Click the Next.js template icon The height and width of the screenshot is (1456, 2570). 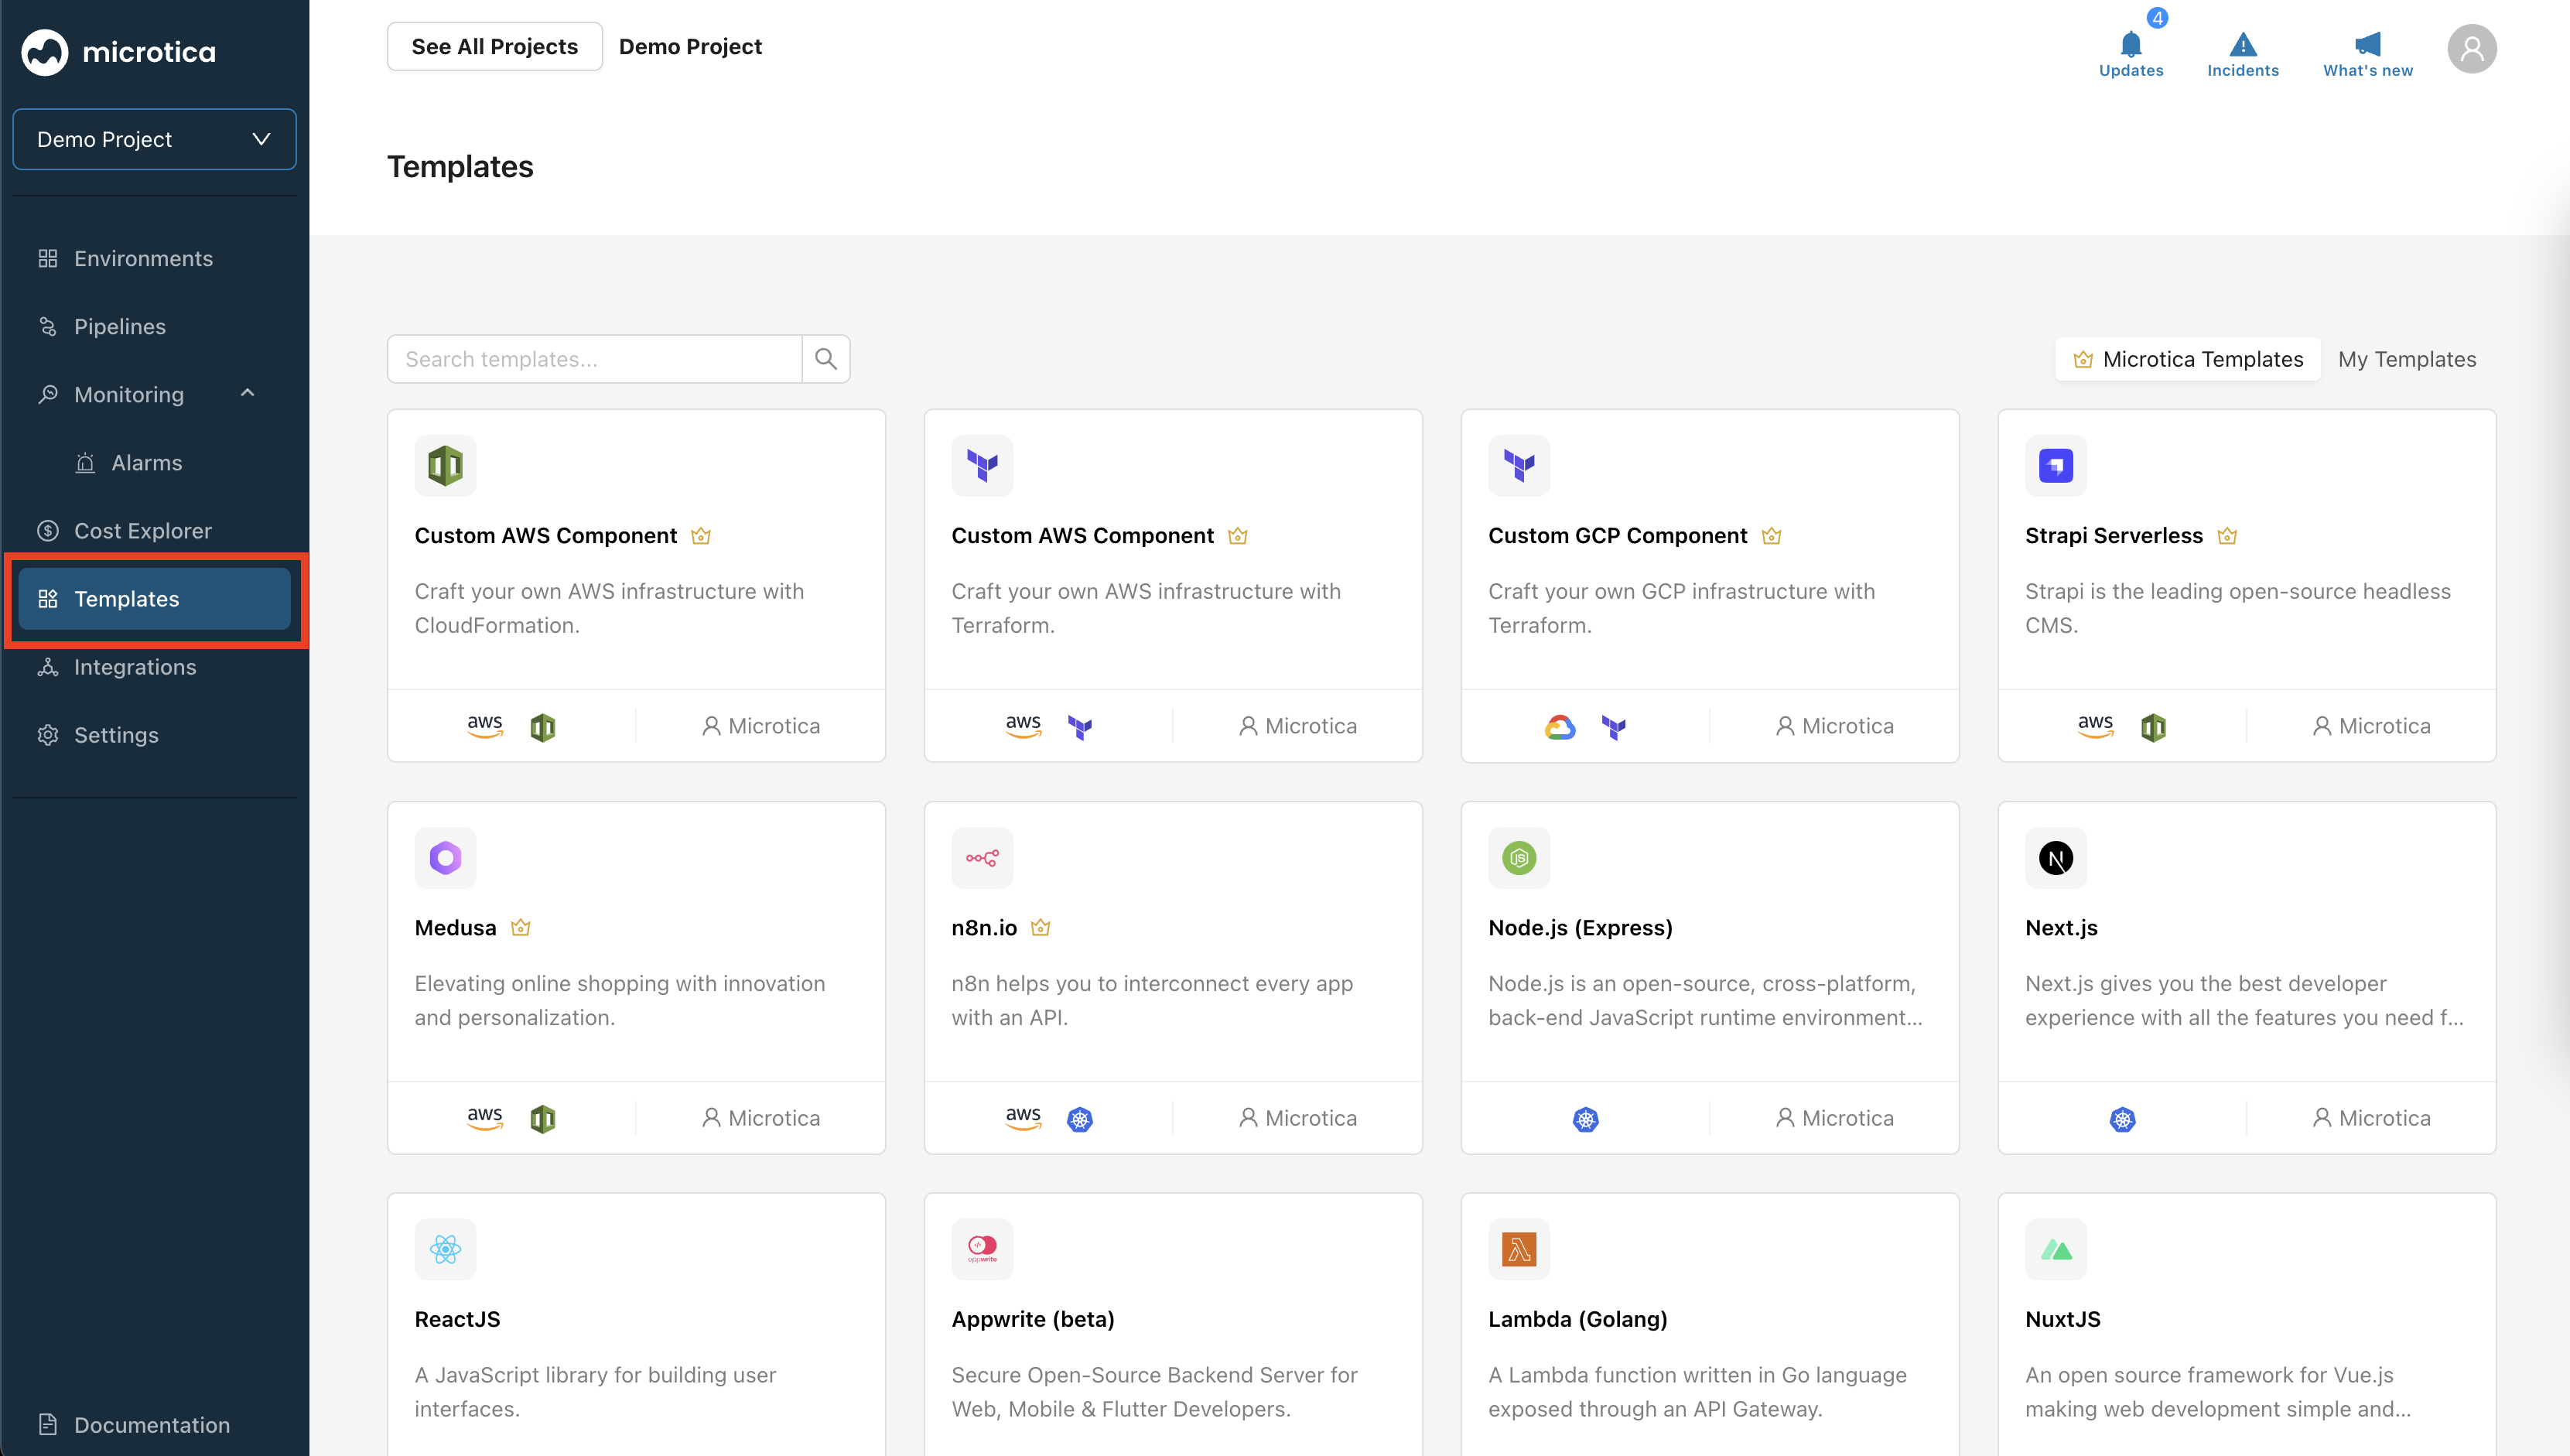point(2056,857)
